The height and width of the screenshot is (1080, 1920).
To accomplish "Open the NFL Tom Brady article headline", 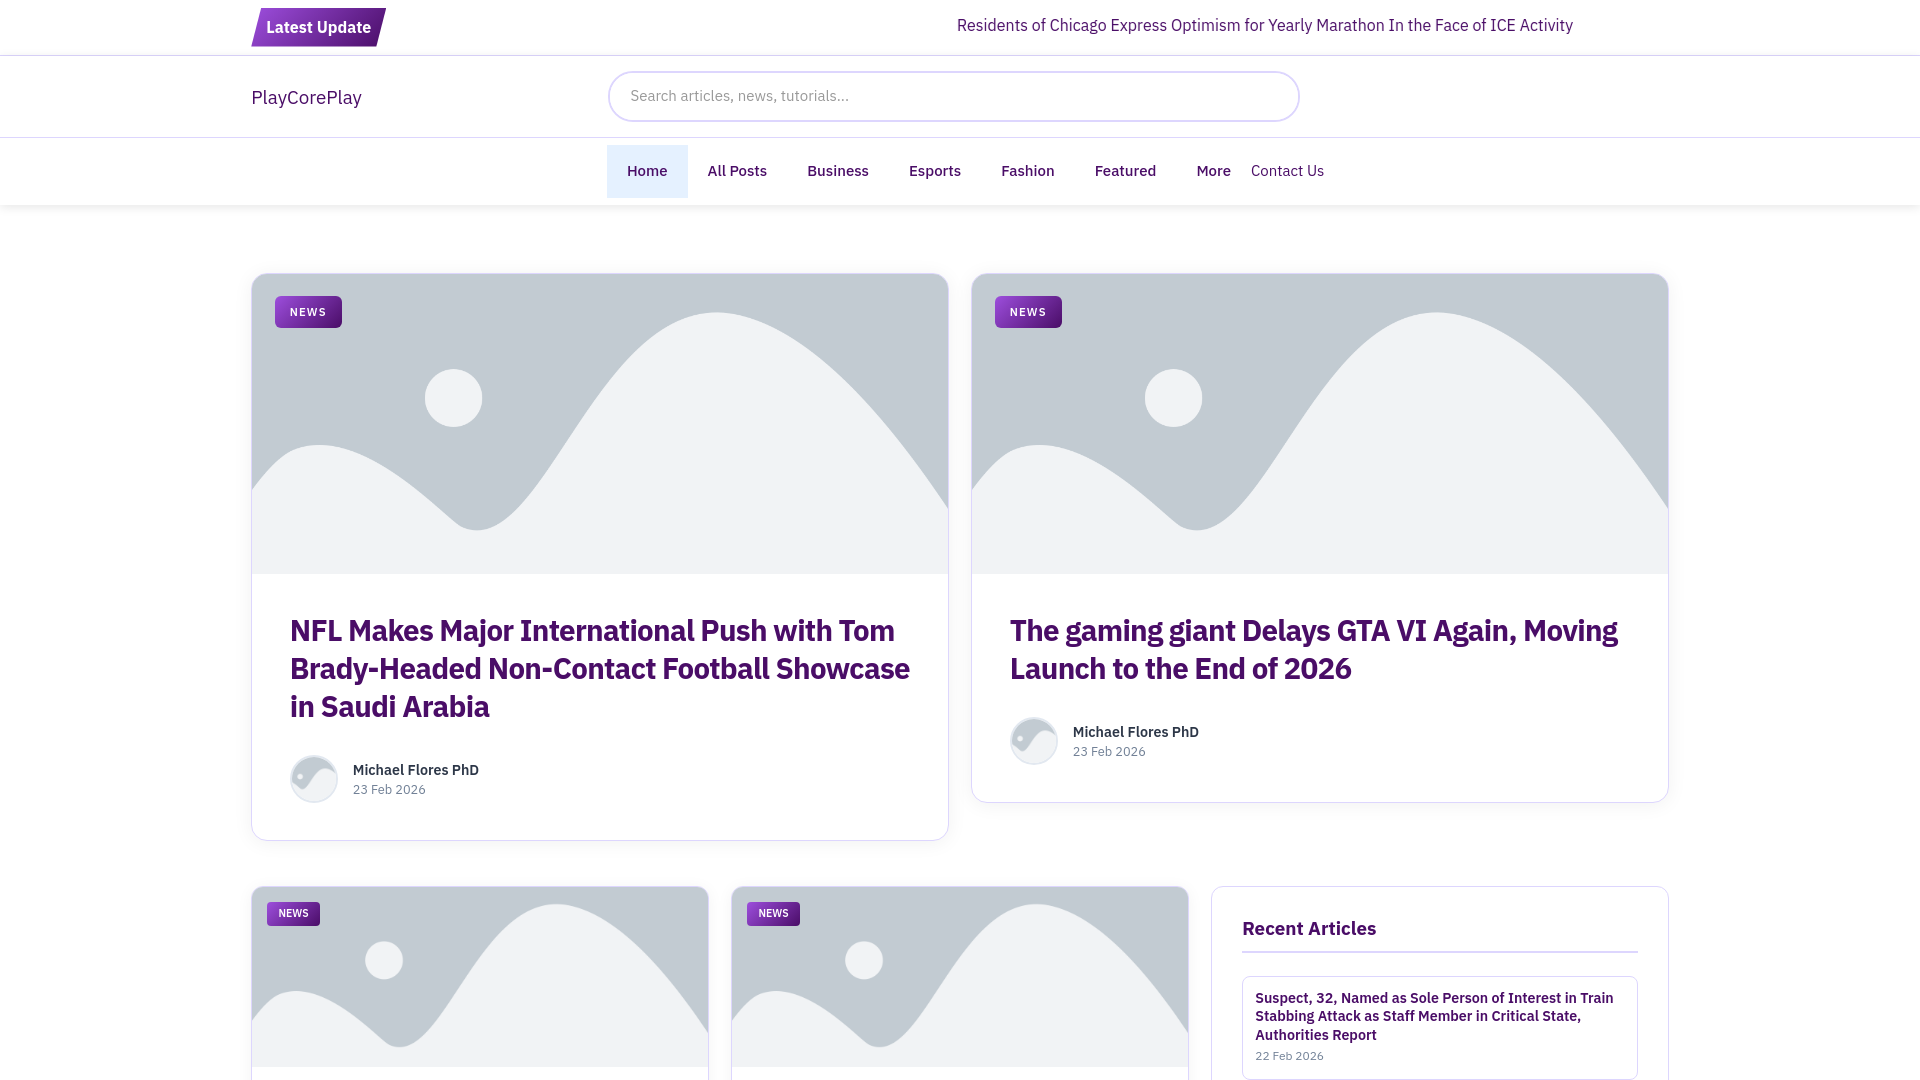I will 600,668.
